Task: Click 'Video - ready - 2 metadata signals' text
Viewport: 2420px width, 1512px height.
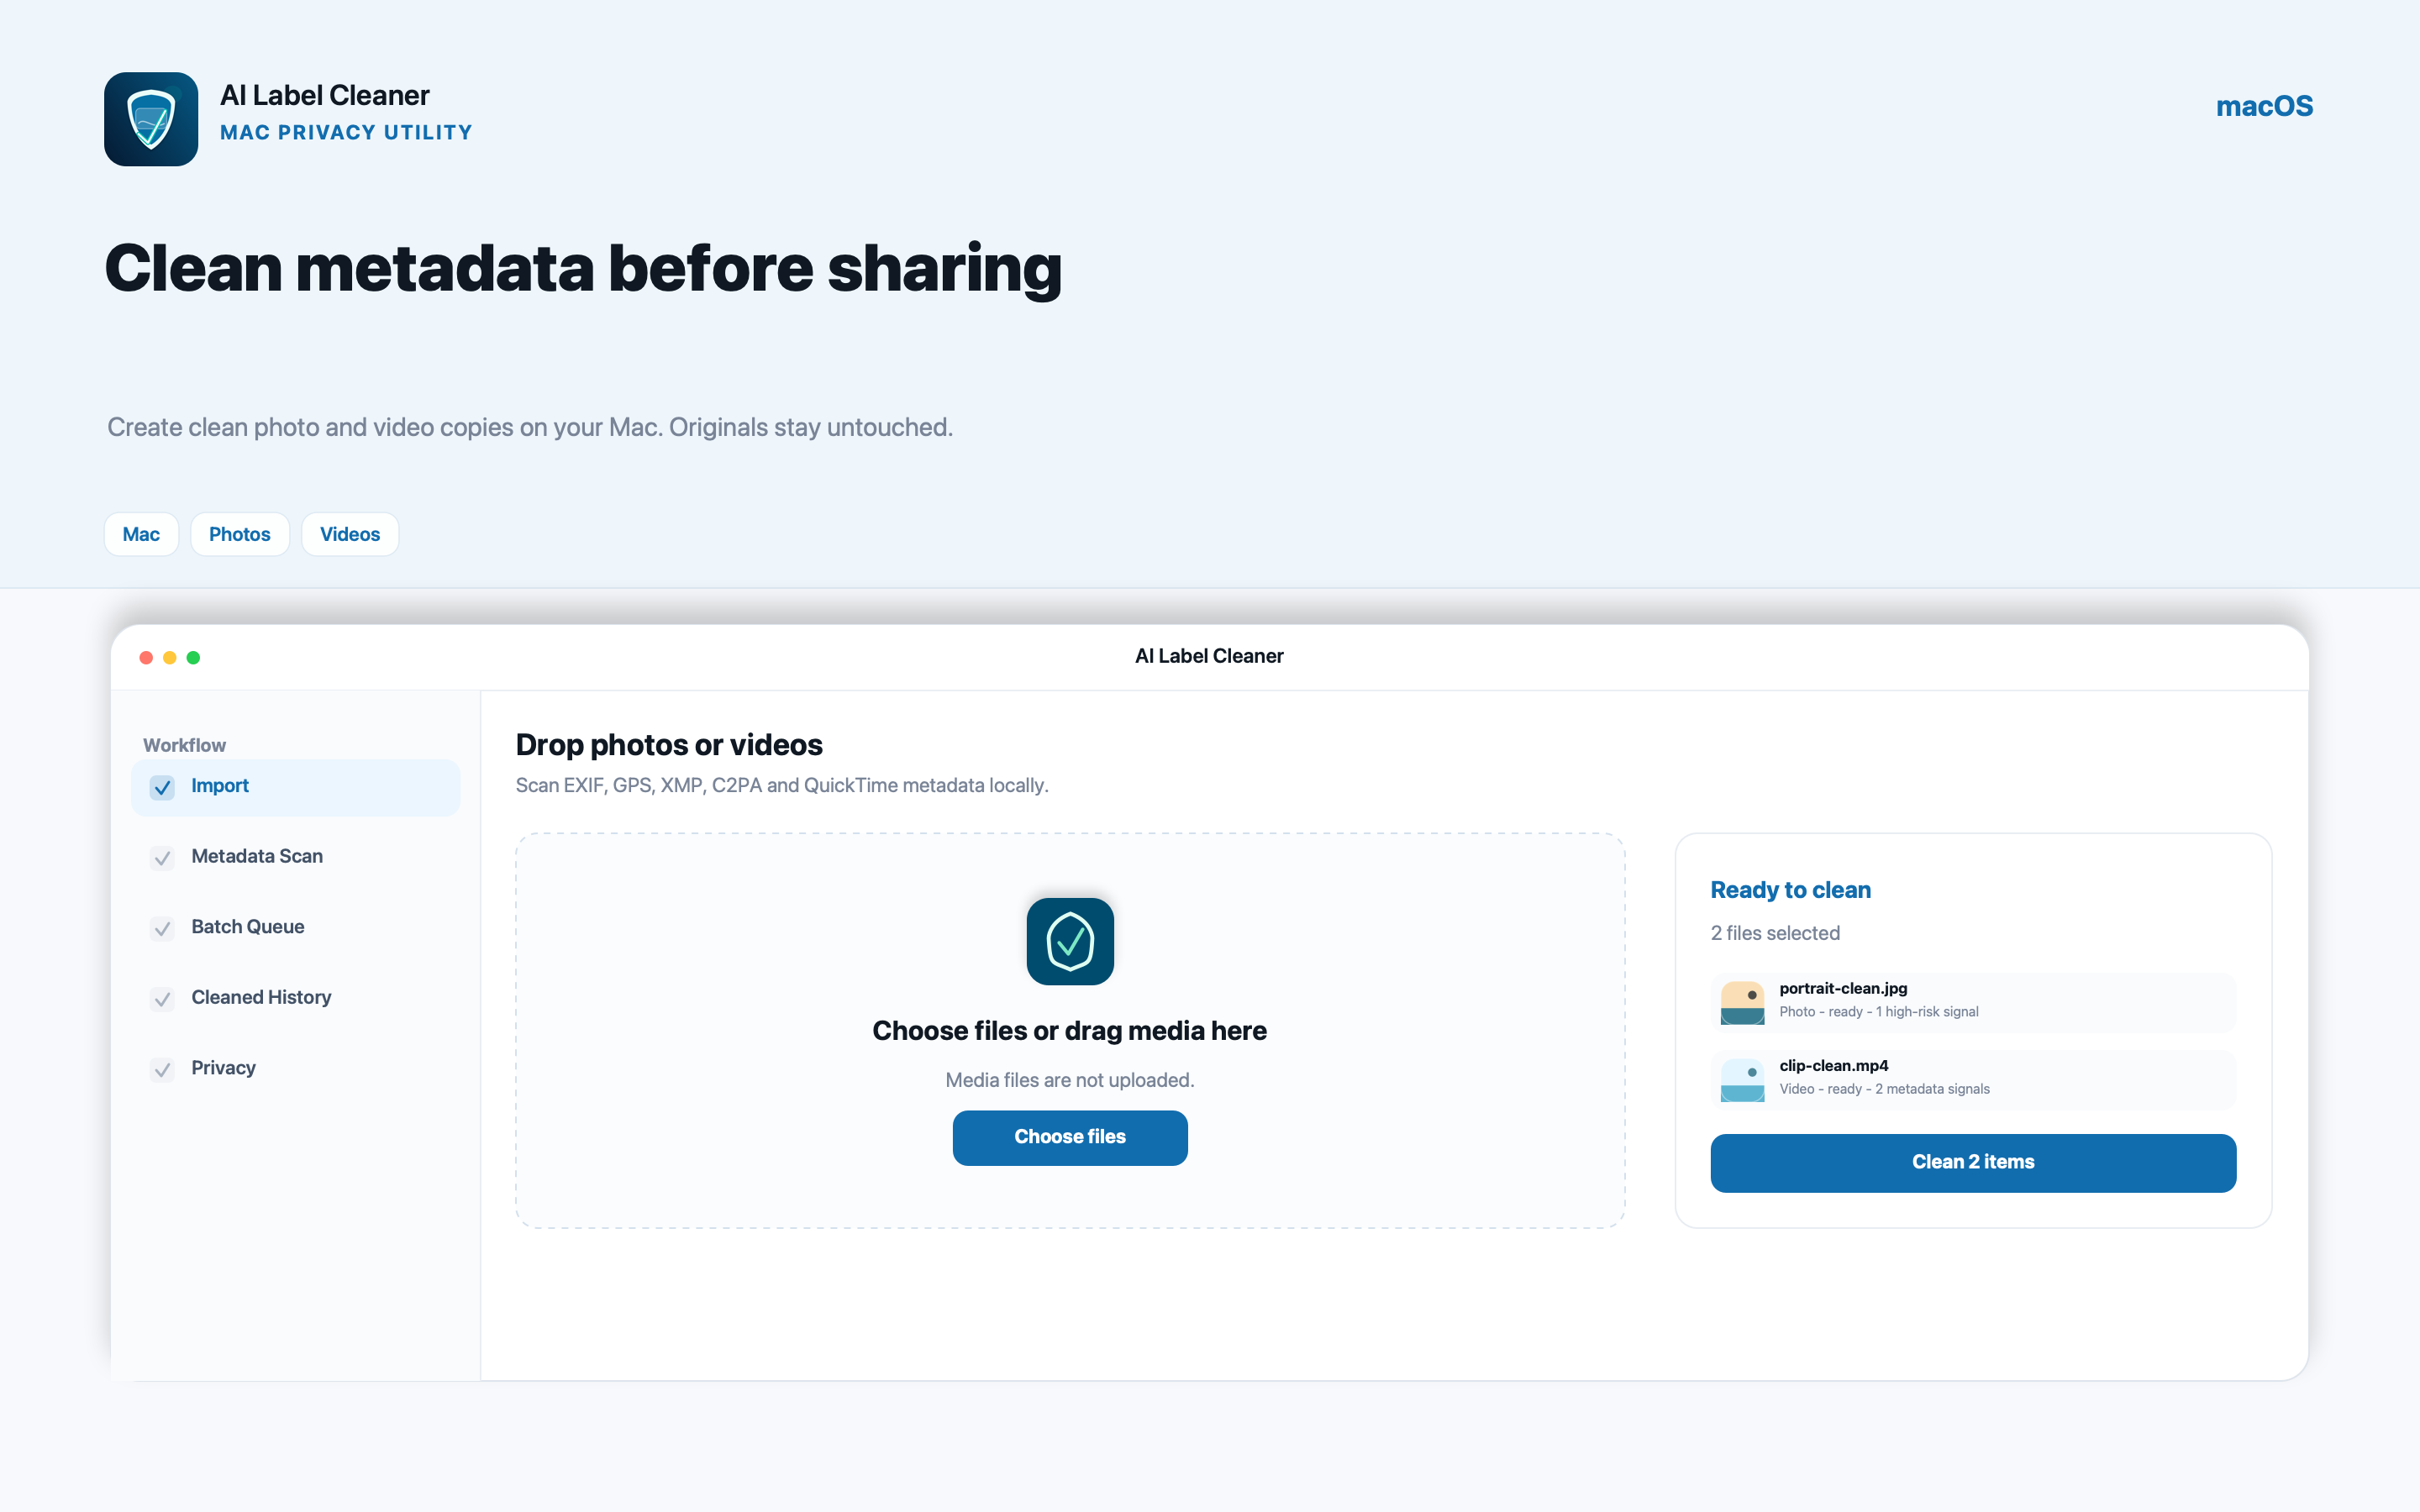Action: (x=1884, y=1089)
